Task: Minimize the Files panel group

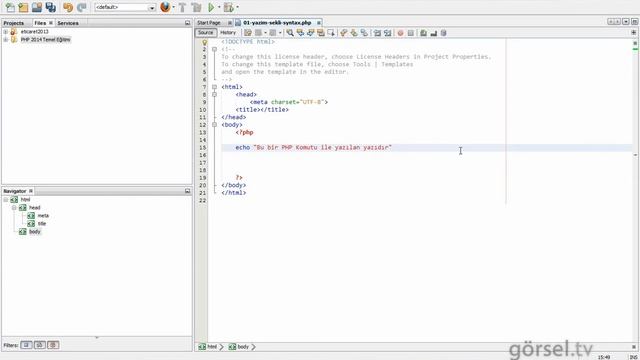Action: tap(187, 23)
